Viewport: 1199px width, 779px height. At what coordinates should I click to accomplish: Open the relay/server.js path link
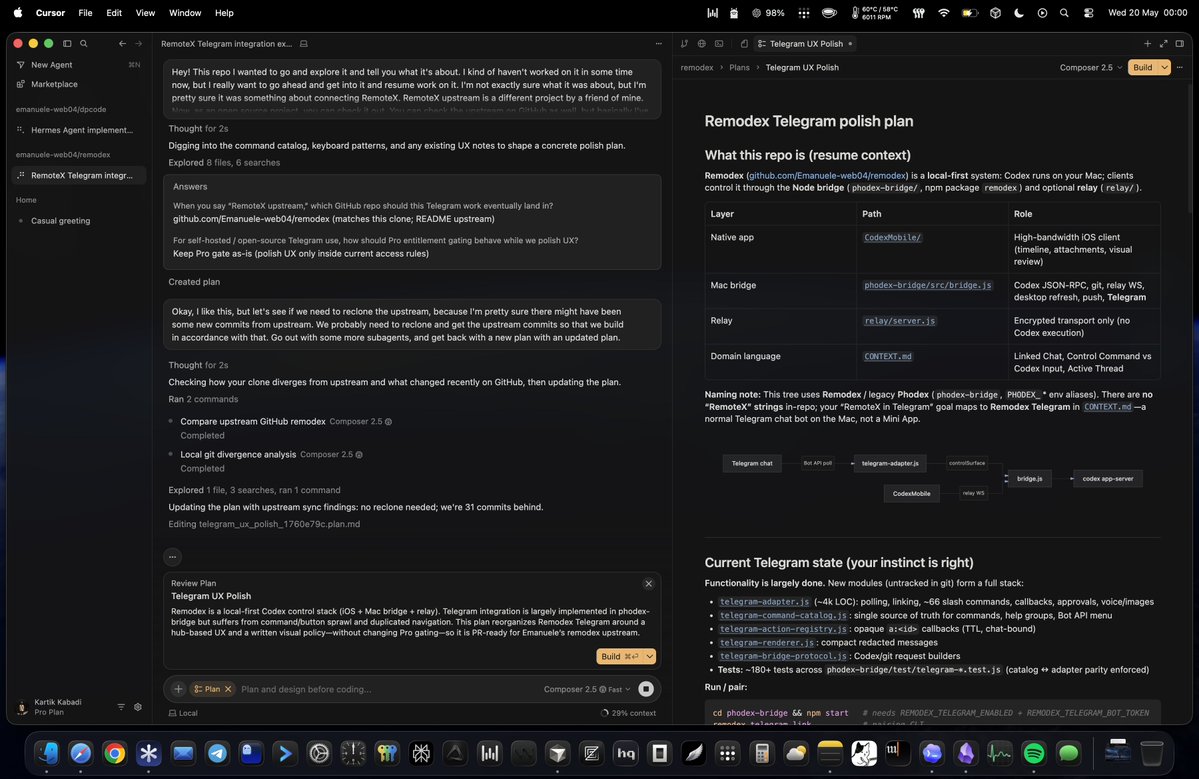pos(899,321)
